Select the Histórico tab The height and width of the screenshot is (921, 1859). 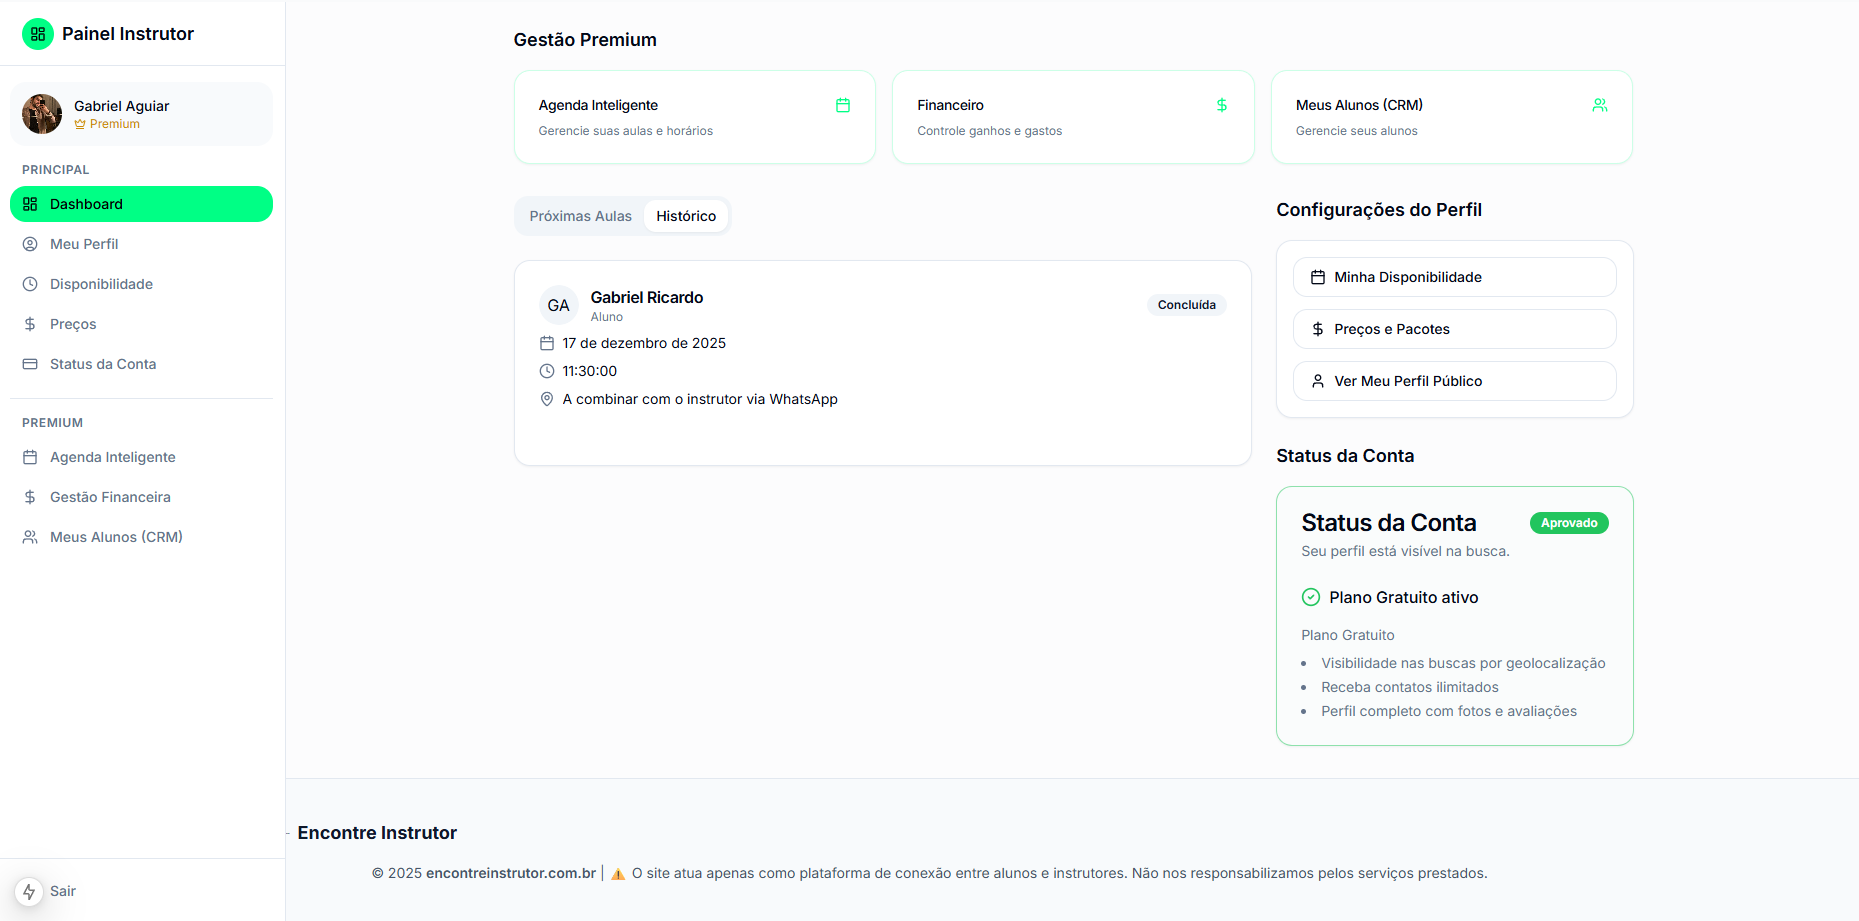pyautogui.click(x=686, y=215)
